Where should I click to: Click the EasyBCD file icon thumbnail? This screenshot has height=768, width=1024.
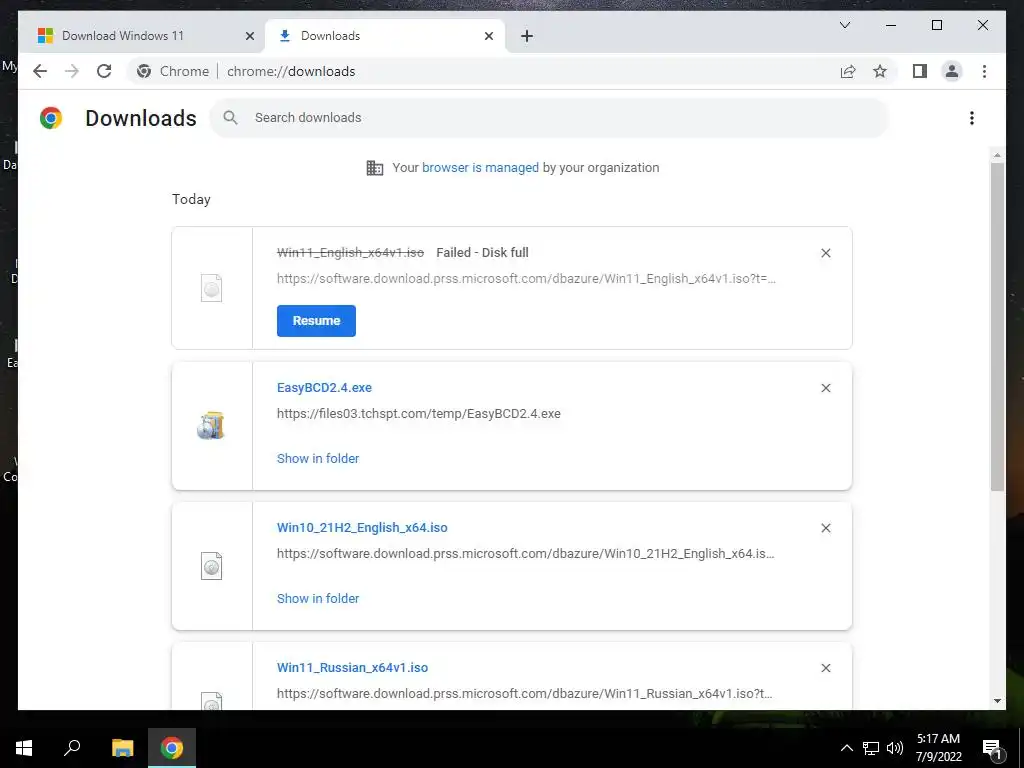point(211,426)
